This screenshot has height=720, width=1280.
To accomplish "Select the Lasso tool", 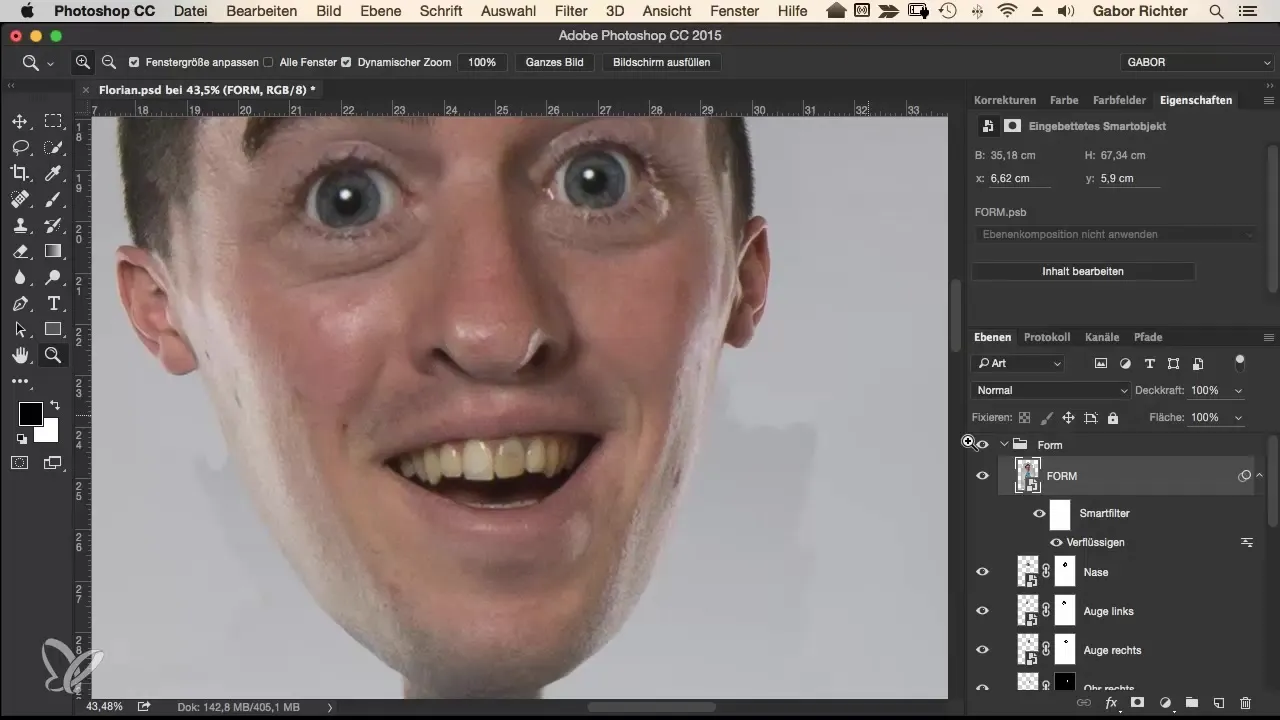I will point(19,147).
